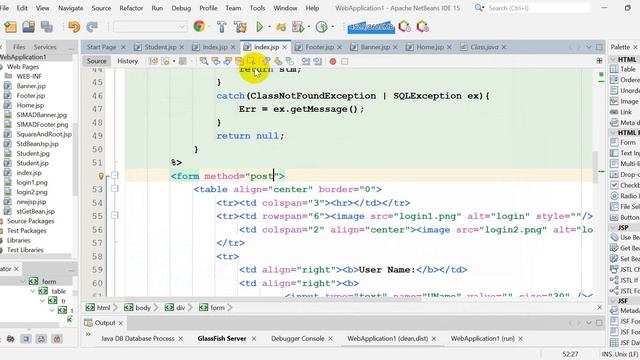Click the Undo arrow in main toolbar
The width and height of the screenshot is (640, 360).
point(74,27)
